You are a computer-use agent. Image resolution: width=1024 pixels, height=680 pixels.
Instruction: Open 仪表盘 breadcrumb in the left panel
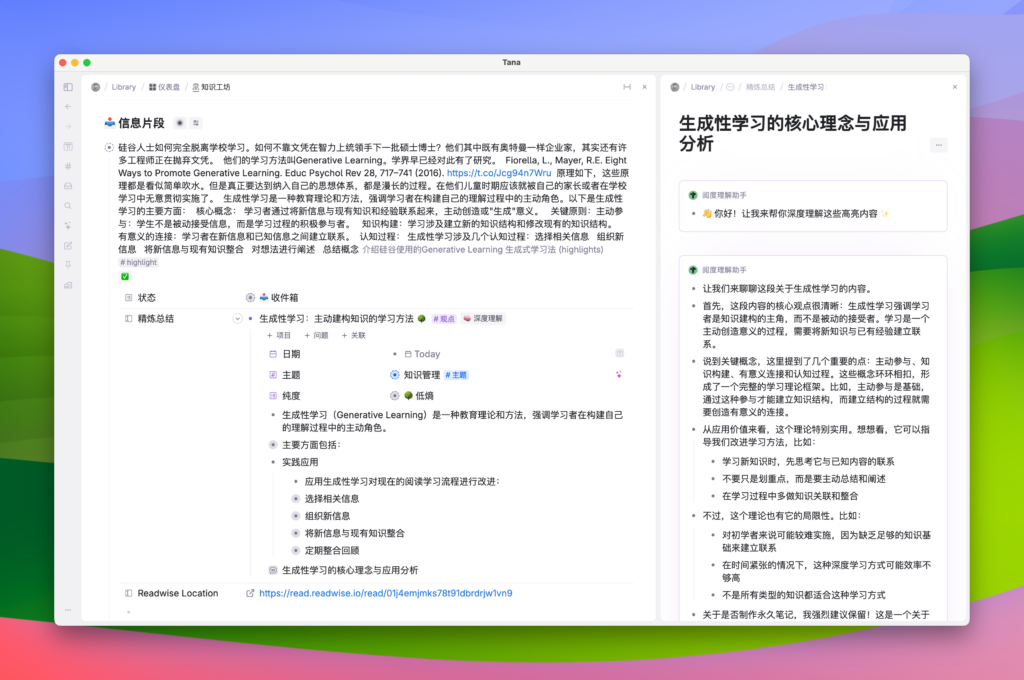(x=165, y=87)
